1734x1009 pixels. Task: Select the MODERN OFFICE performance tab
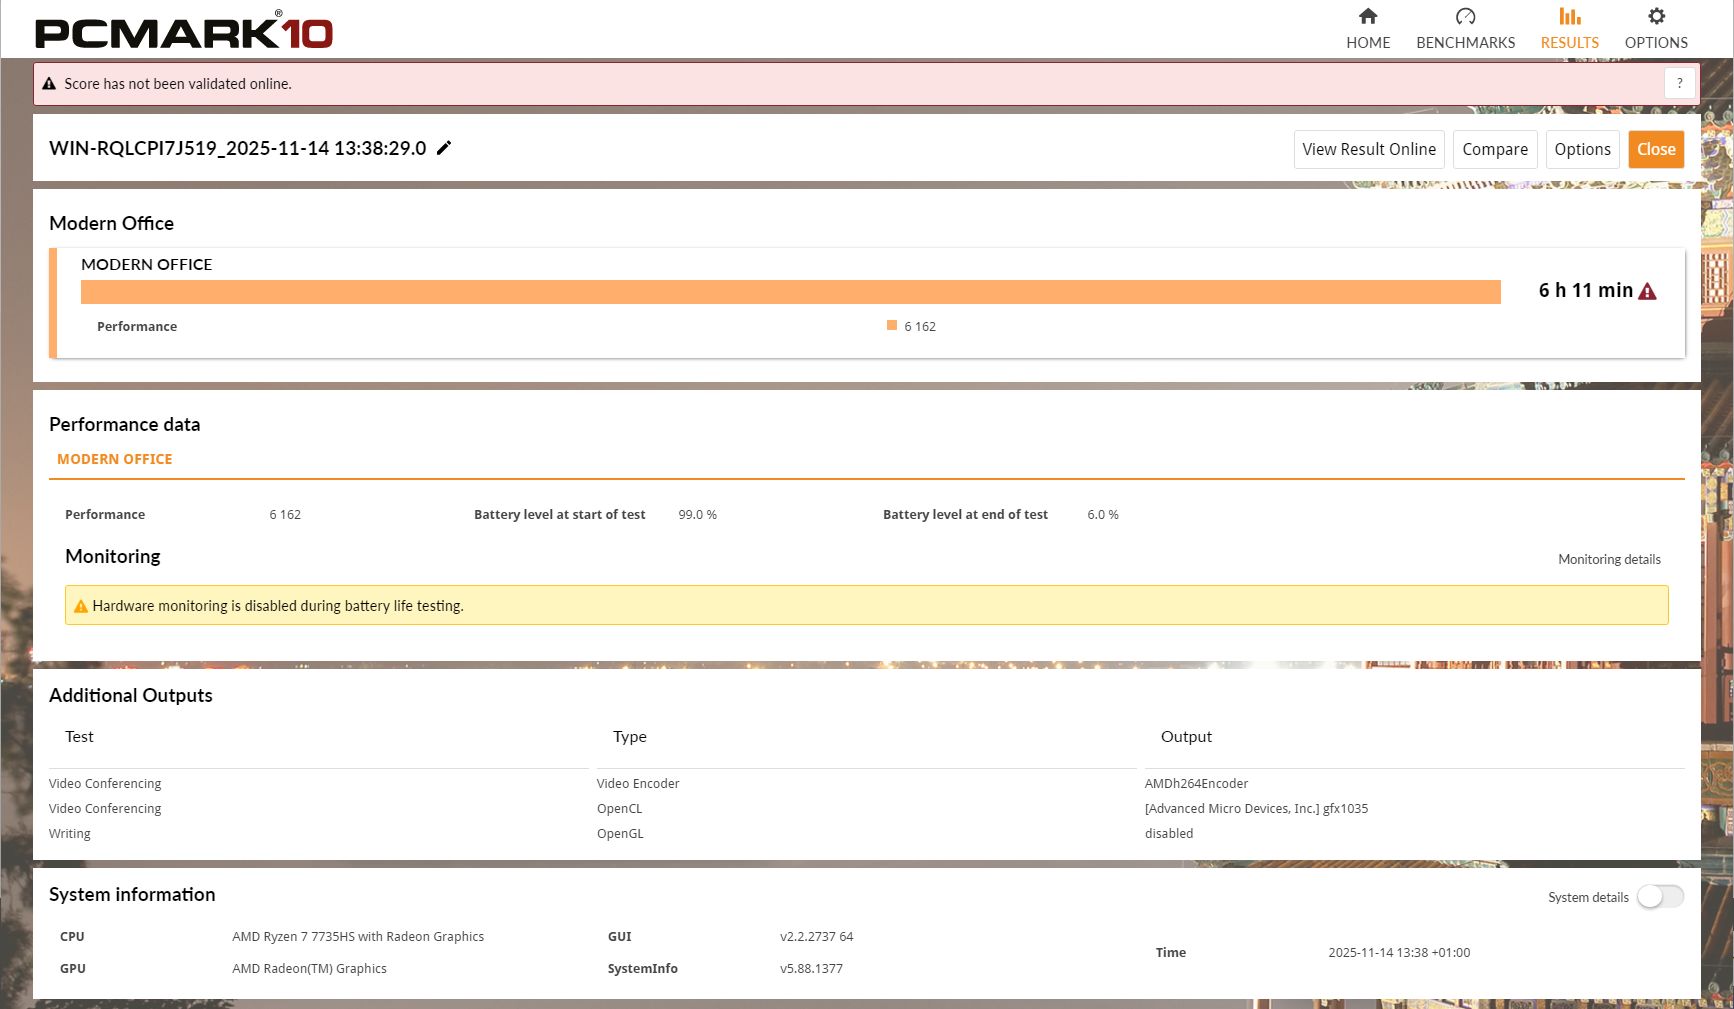[x=114, y=459]
